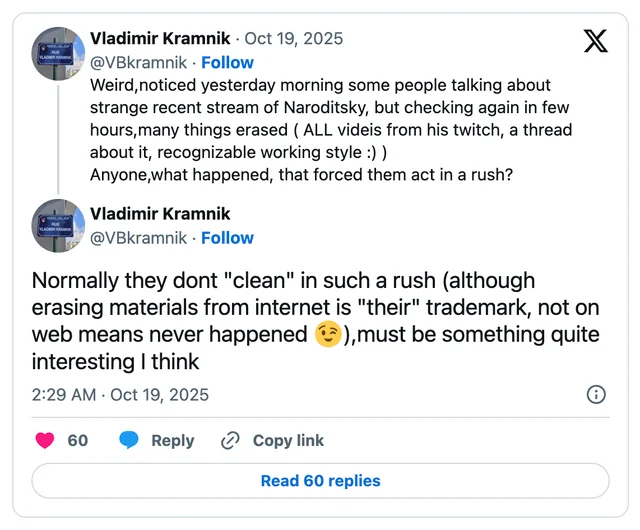
Task: Open the top Vladimir Kramnik avatar
Action: [58, 54]
